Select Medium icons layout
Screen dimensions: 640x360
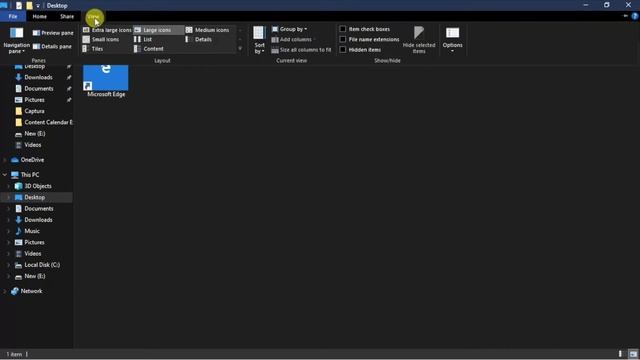point(208,30)
